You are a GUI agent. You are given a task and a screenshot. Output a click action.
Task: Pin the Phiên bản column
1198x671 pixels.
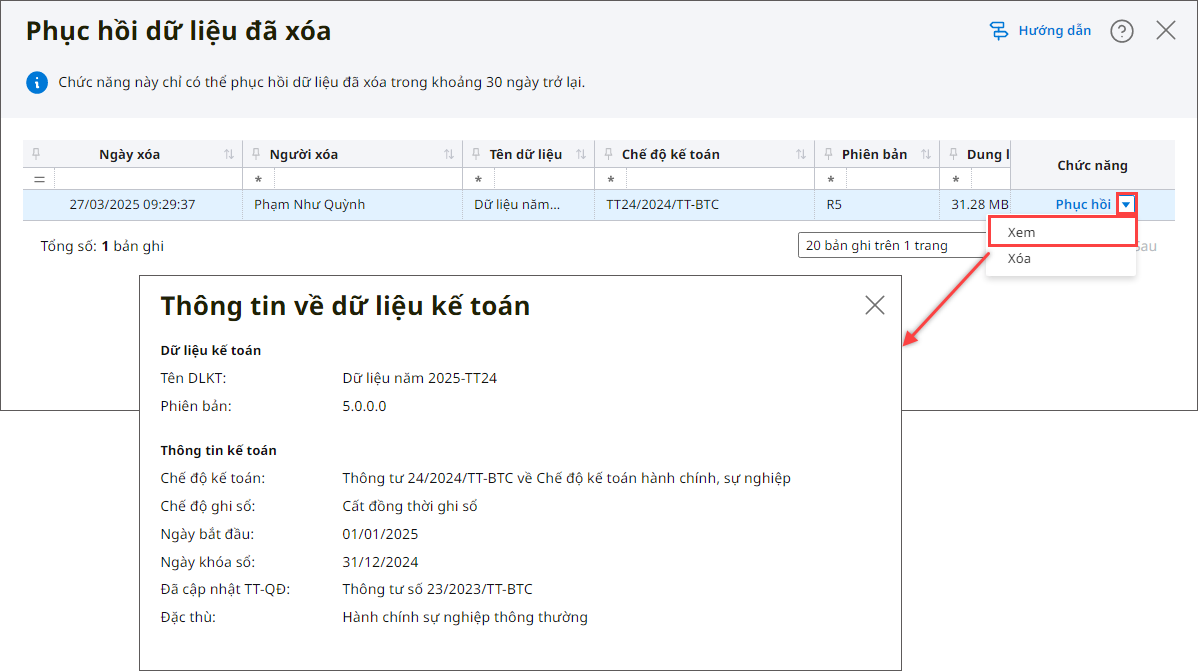click(828, 154)
